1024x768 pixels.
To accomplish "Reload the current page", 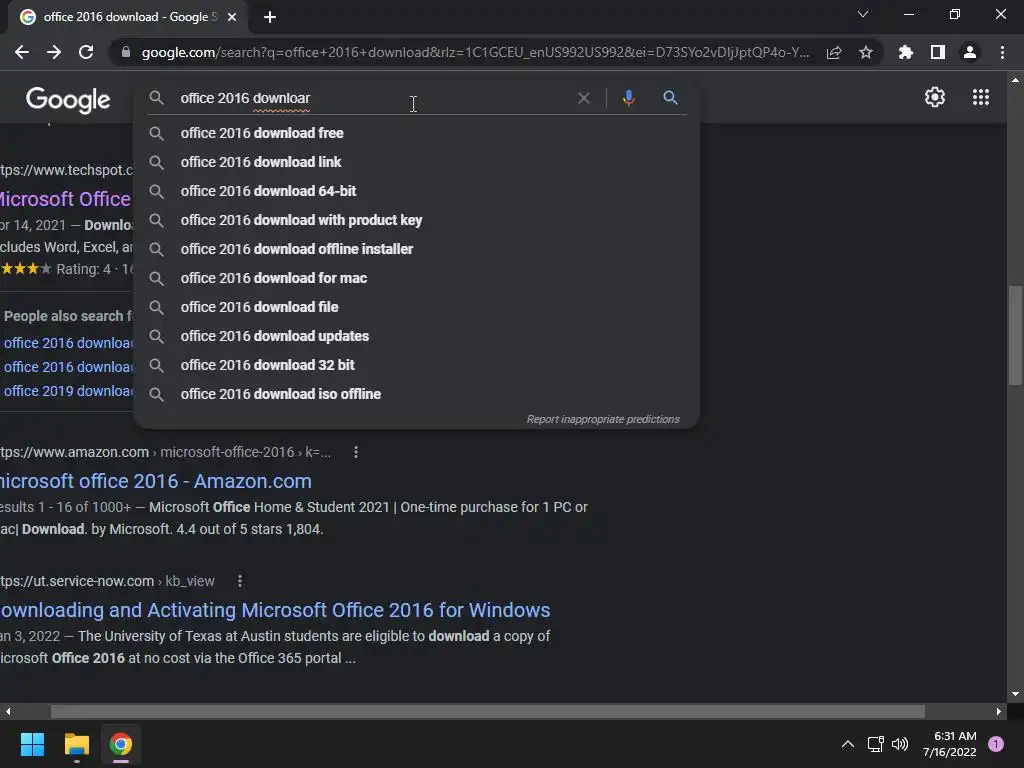I will [x=86, y=52].
